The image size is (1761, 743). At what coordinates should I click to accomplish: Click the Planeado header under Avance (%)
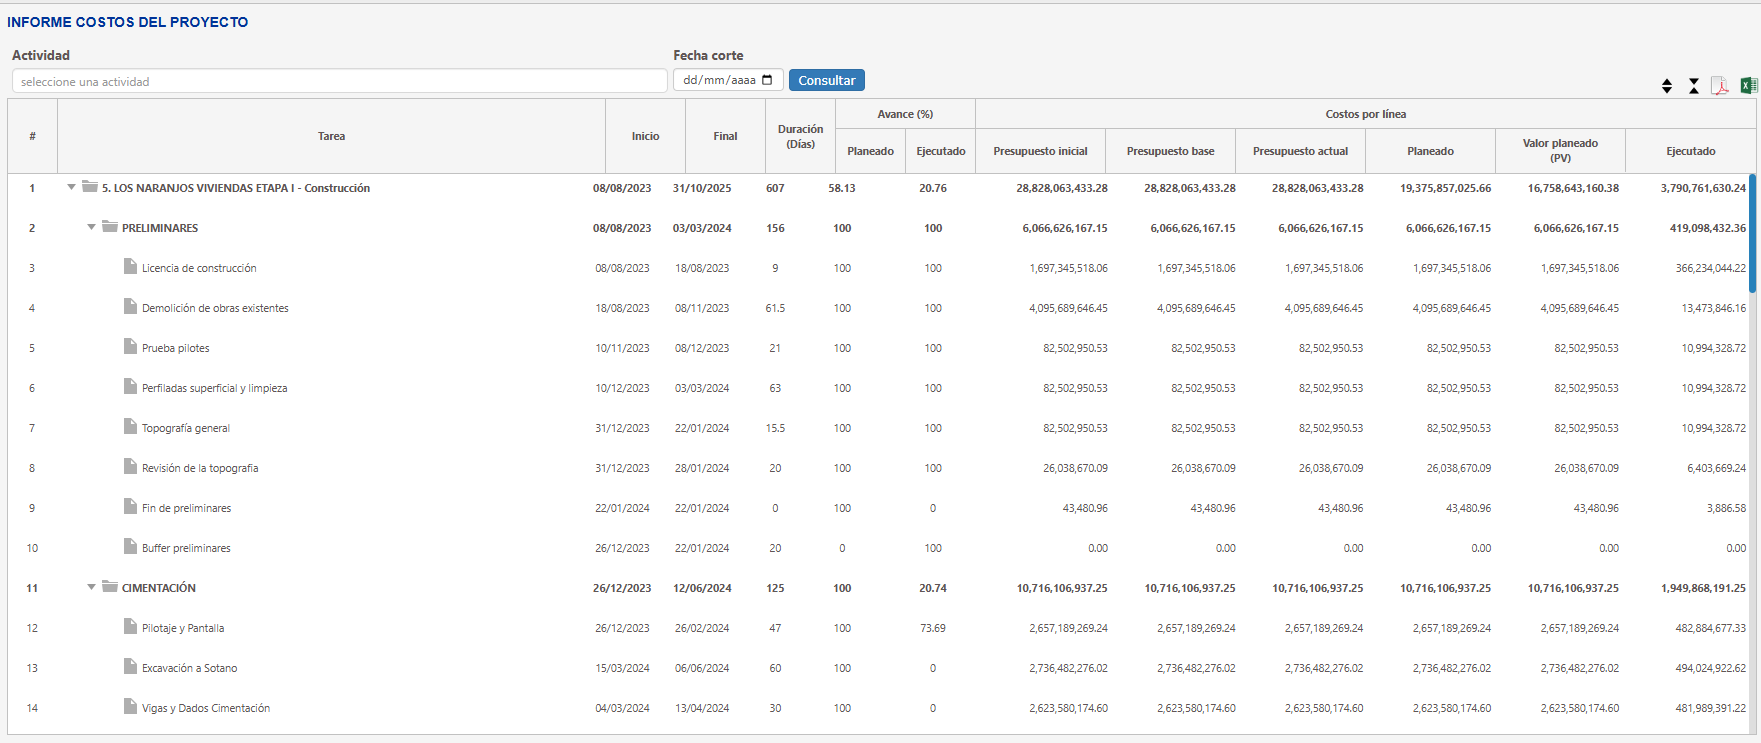871,151
